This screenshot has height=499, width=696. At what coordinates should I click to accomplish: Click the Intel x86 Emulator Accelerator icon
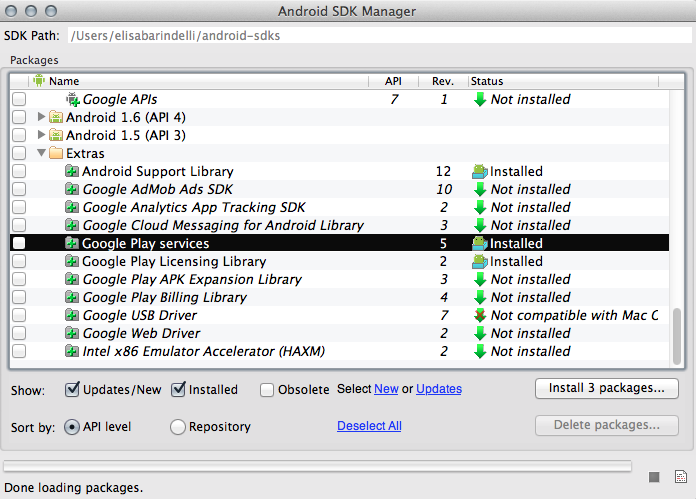[x=72, y=351]
